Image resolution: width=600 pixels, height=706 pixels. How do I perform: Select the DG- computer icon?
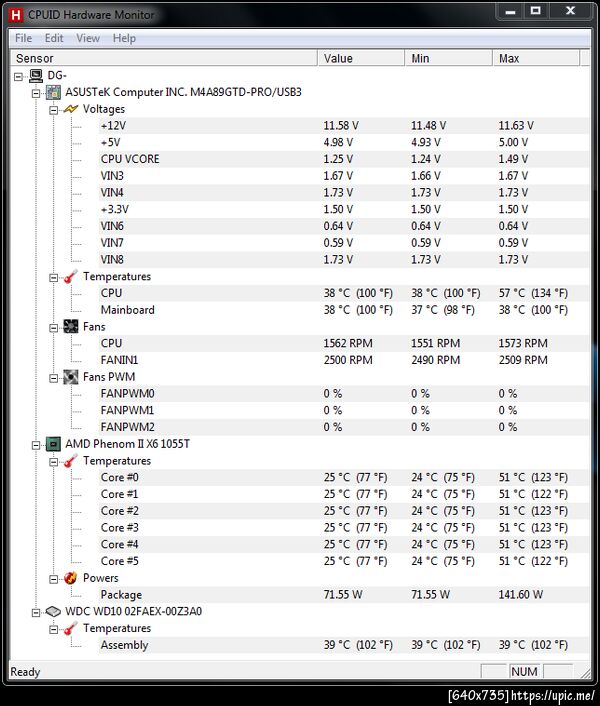click(36, 76)
